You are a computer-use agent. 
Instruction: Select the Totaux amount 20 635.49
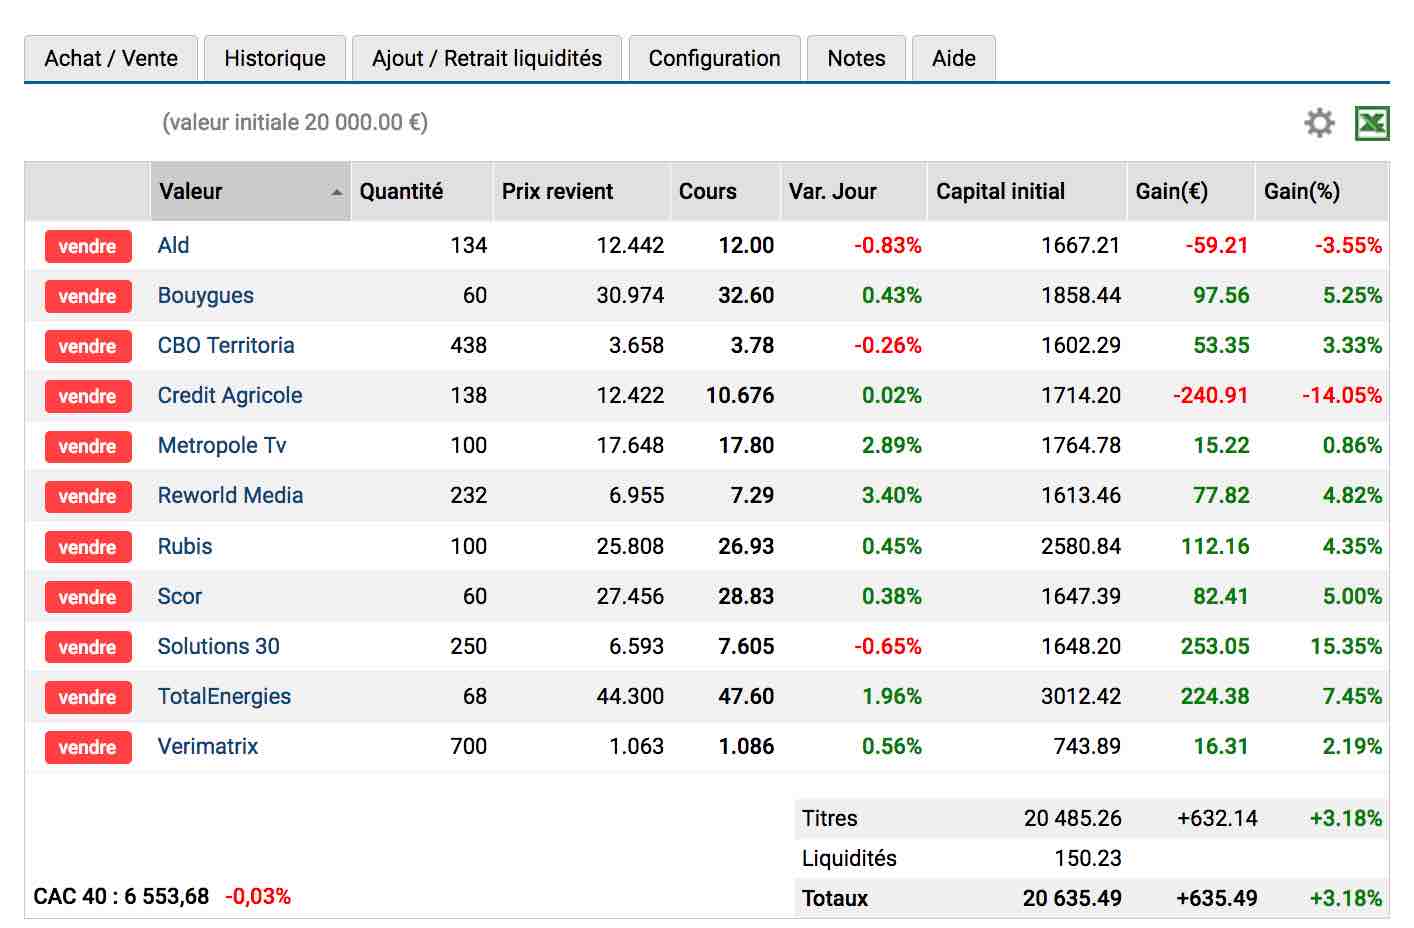pyautogui.click(x=1072, y=898)
